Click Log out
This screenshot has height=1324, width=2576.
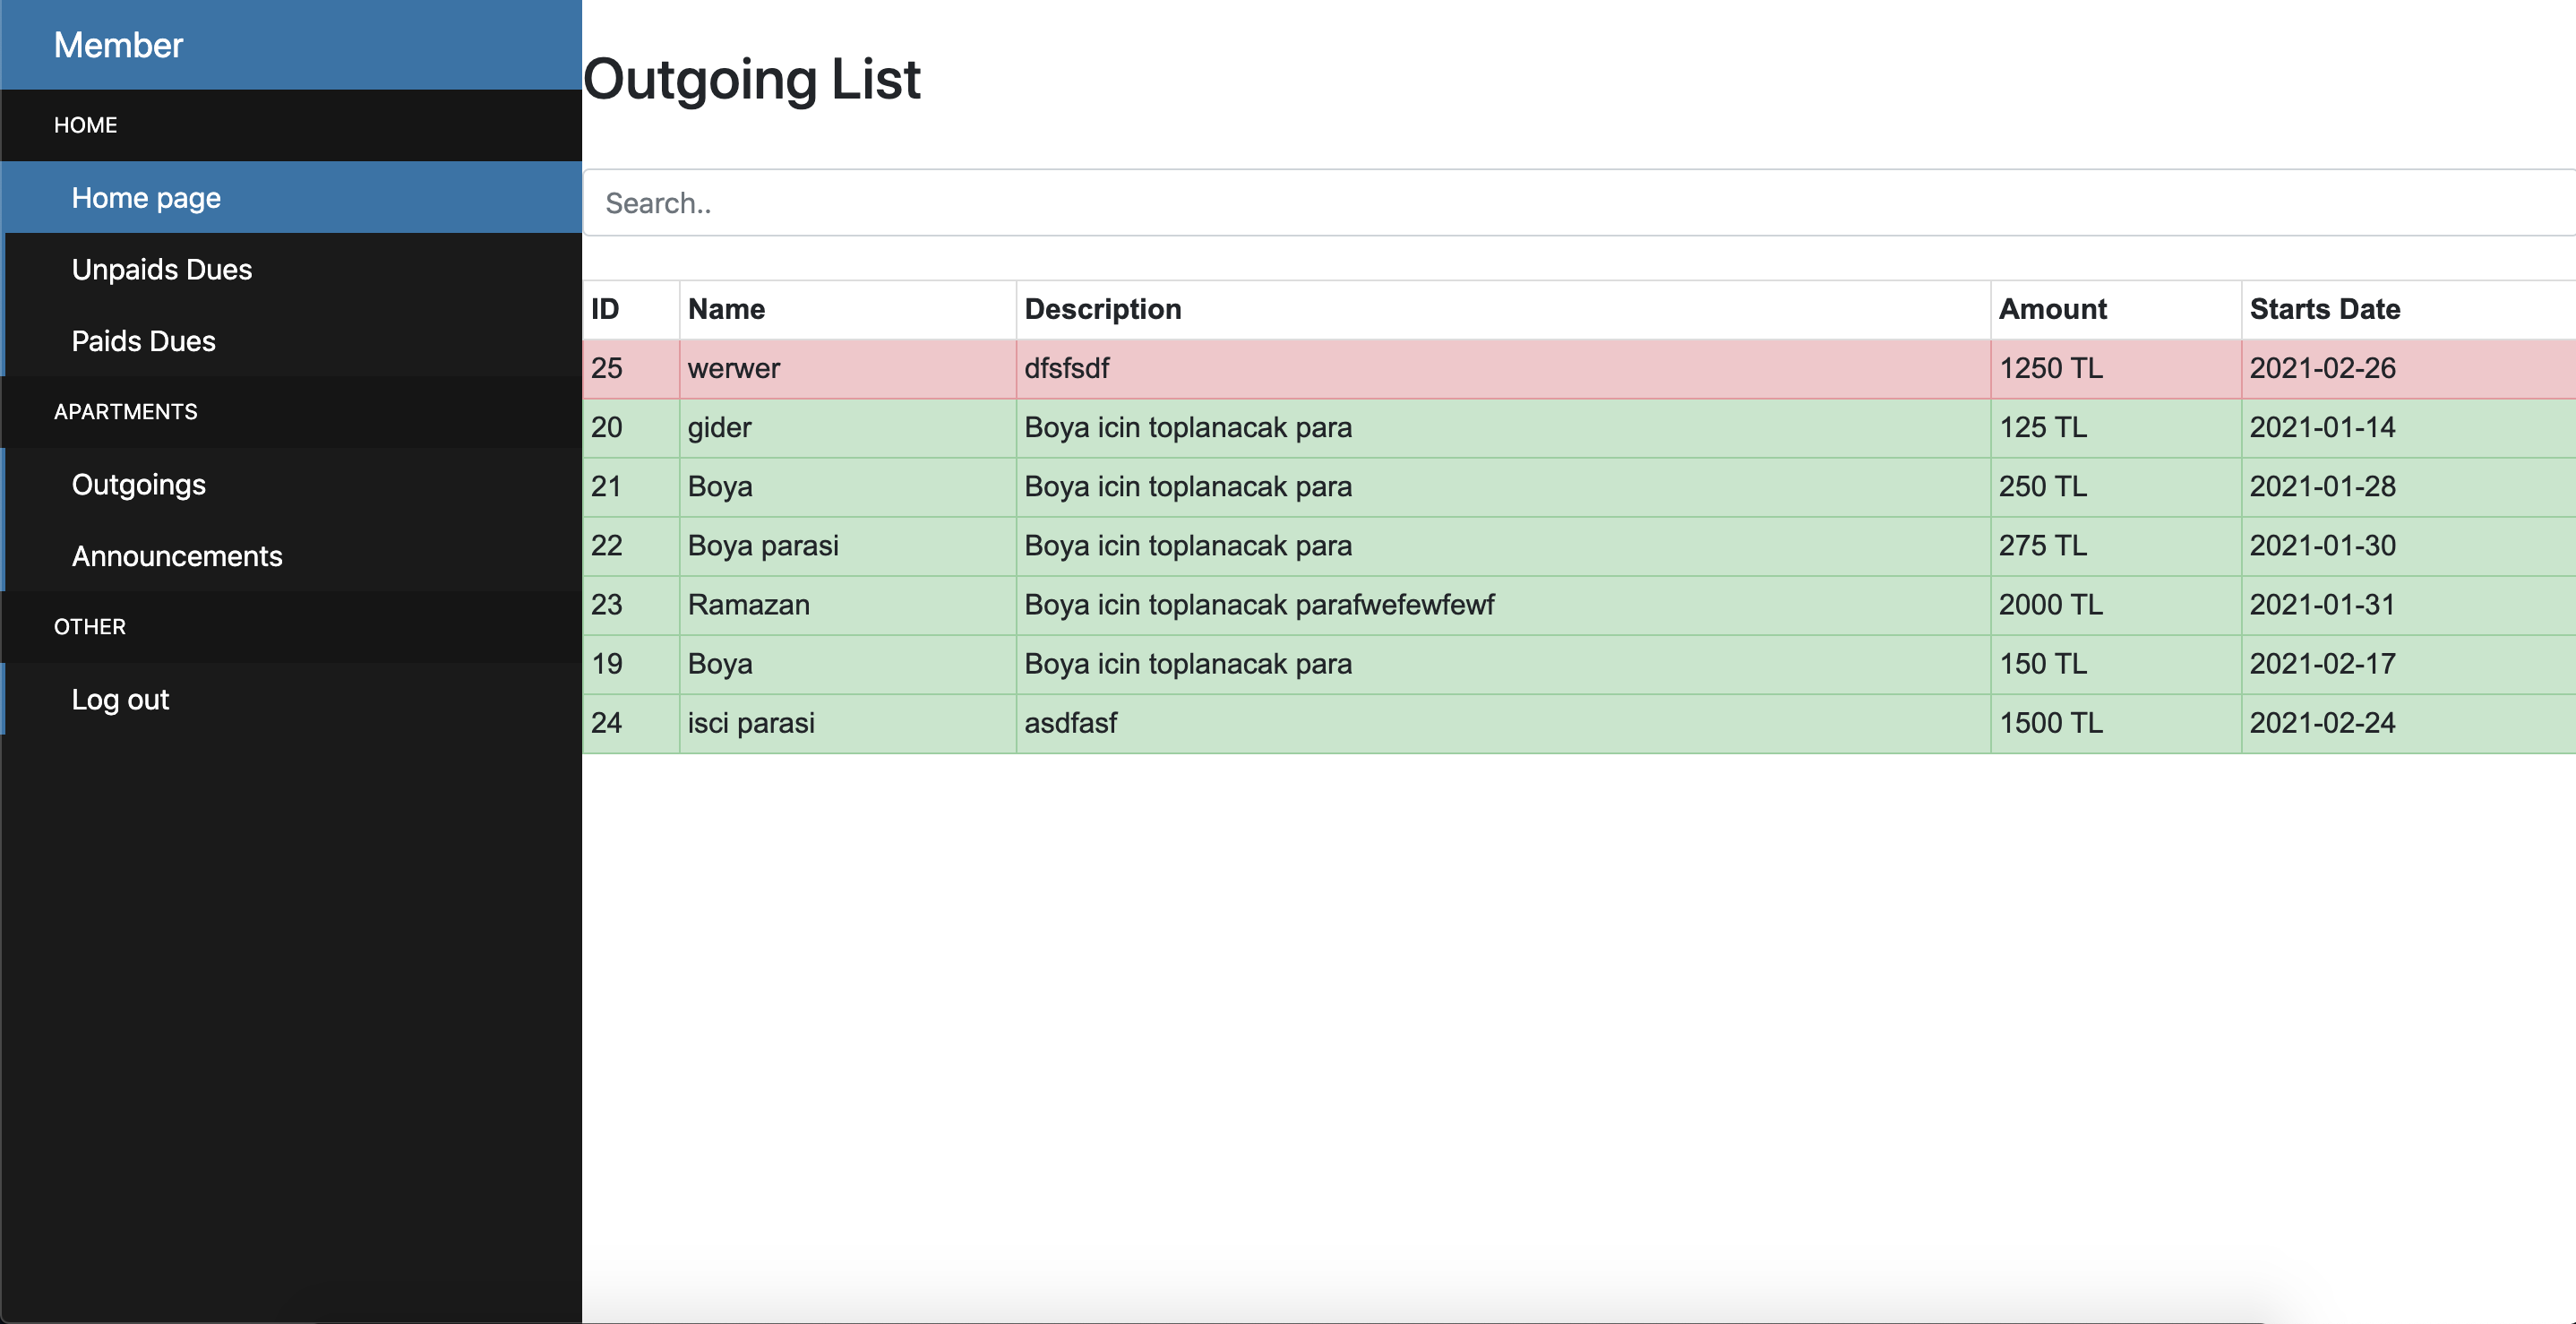[x=120, y=699]
